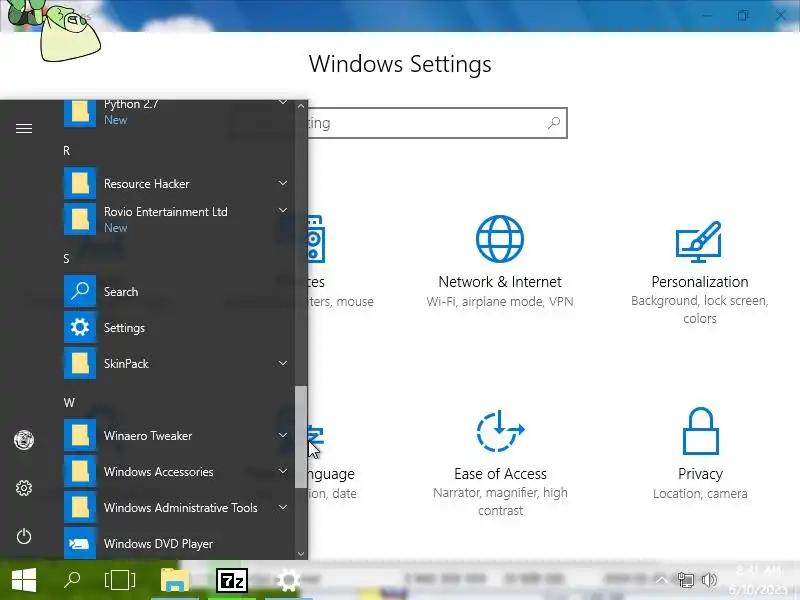
Task: Click the Find a setting search box
Action: click(399, 123)
